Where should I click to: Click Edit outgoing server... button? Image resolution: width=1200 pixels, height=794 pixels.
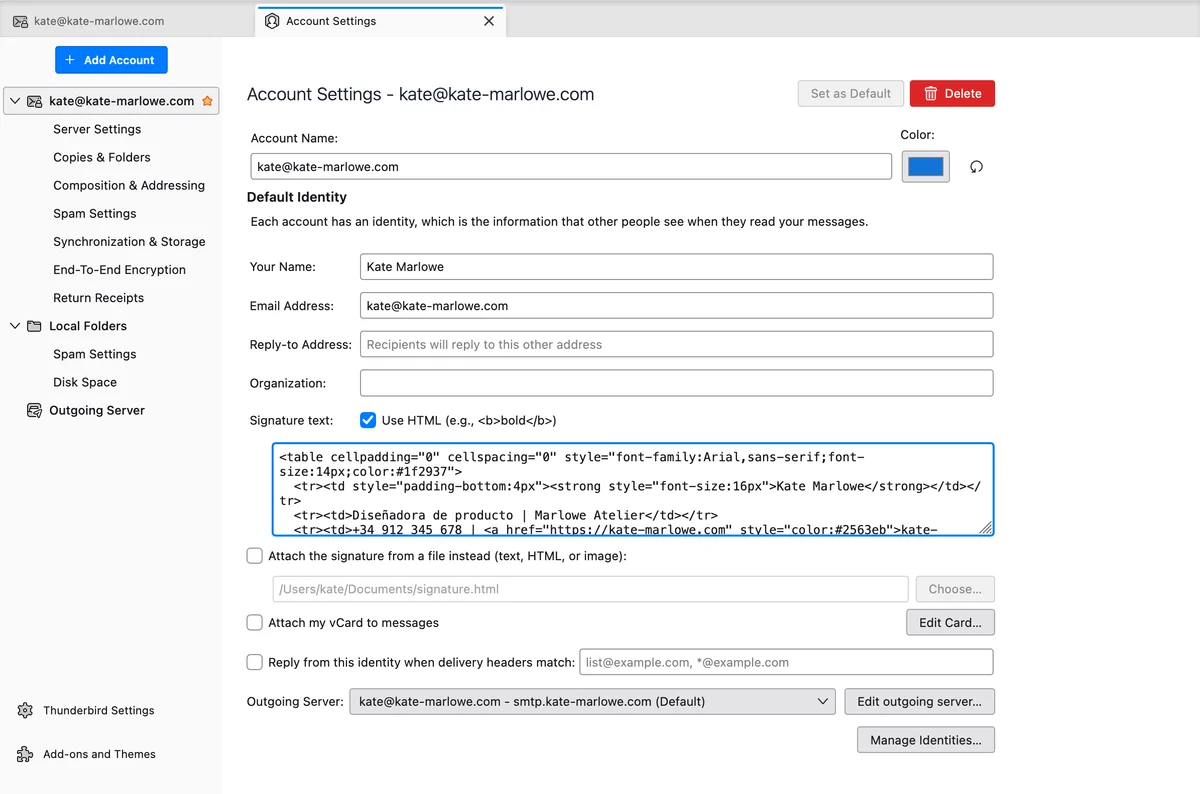[x=920, y=701]
